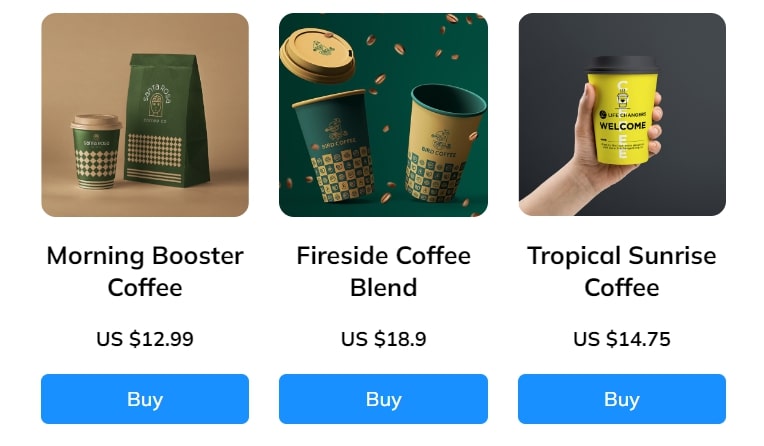Buy the Tropical Sunrise Coffee
Screen dimensions: 764x446
[x=622, y=399]
